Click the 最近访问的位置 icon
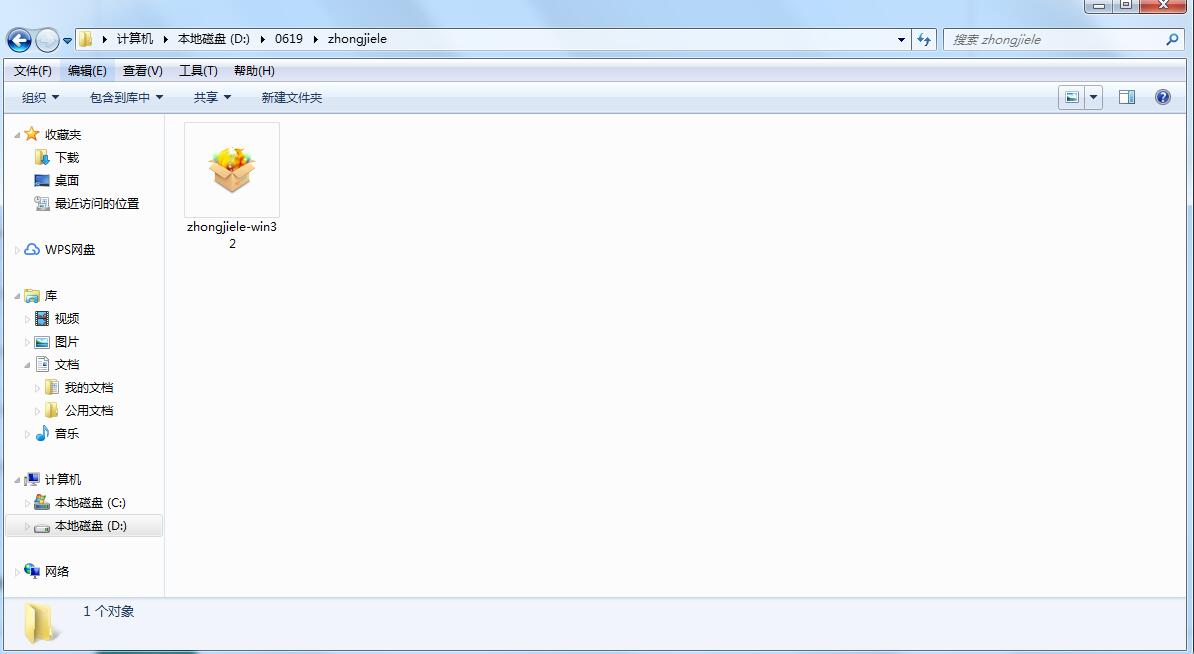Viewport: 1194px width, 654px height. (x=42, y=203)
